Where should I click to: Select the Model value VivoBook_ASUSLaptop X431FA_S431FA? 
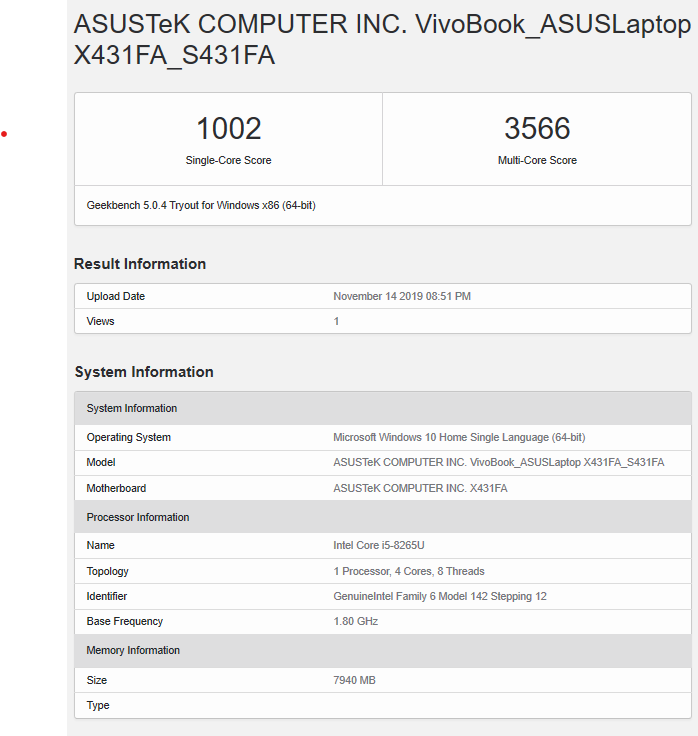pyautogui.click(x=499, y=462)
